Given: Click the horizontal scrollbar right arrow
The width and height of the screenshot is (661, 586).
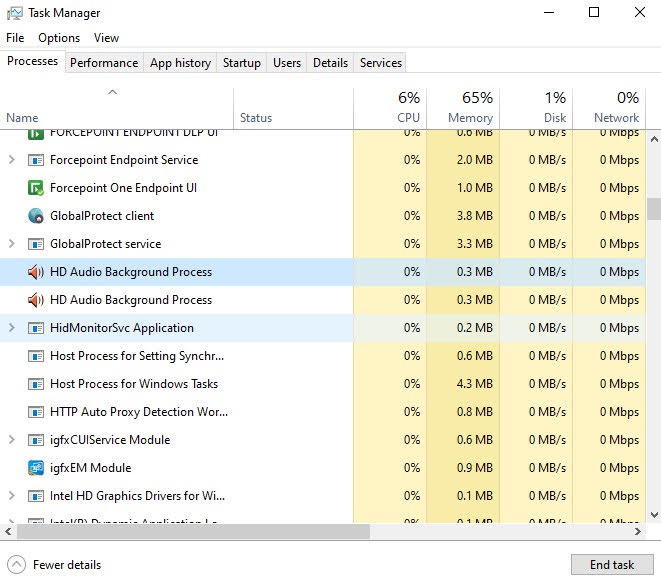Looking at the screenshot, I should click(638, 532).
